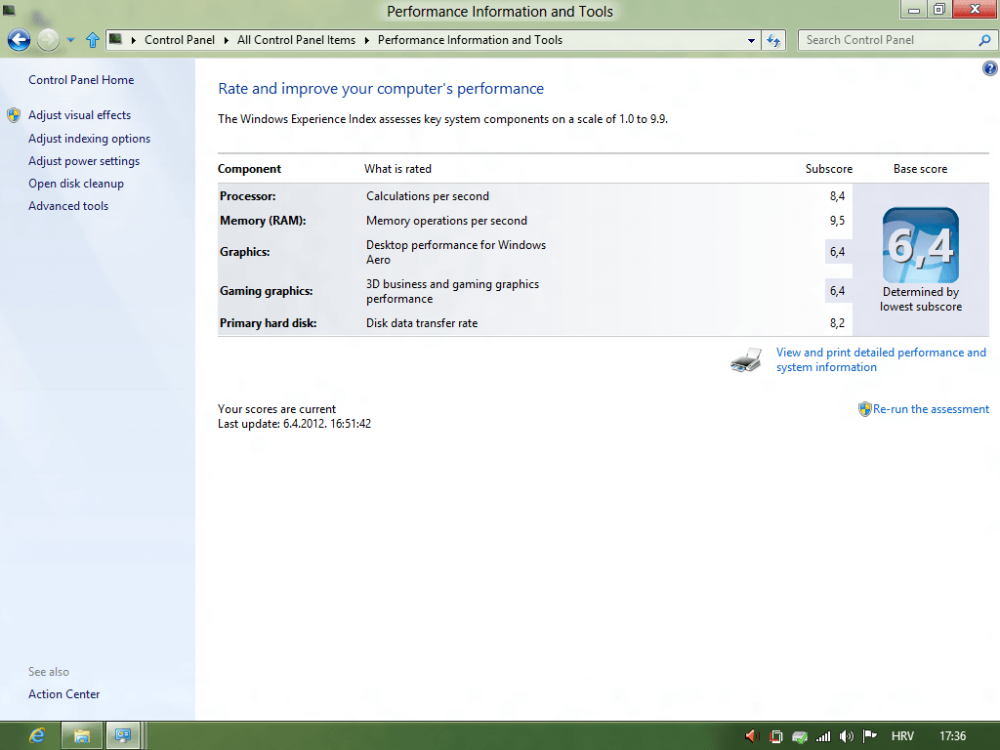Screen dimensions: 1000x750
Task: Click the 6,4 base score badge
Action: (920, 245)
